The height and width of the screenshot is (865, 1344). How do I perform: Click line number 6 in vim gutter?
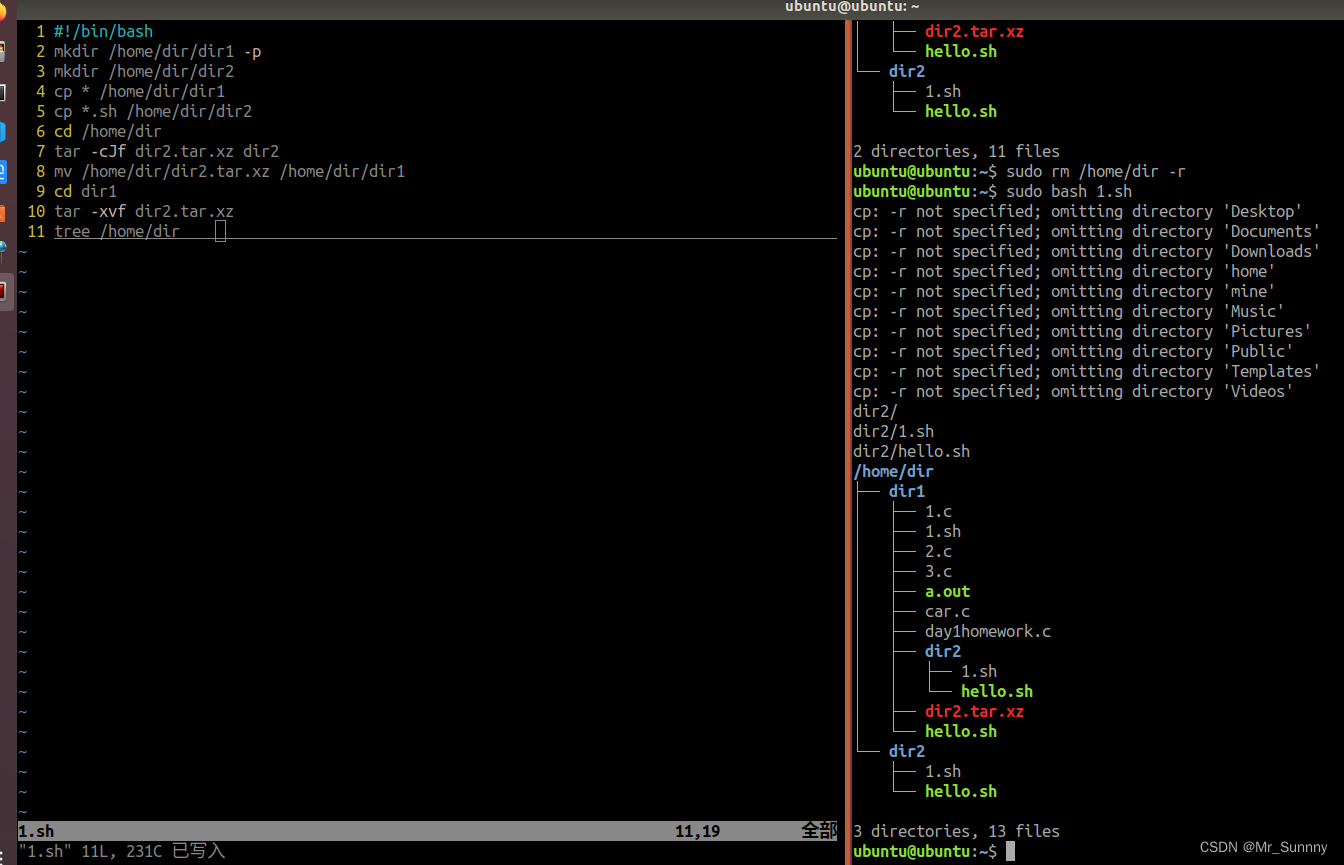(x=40, y=131)
